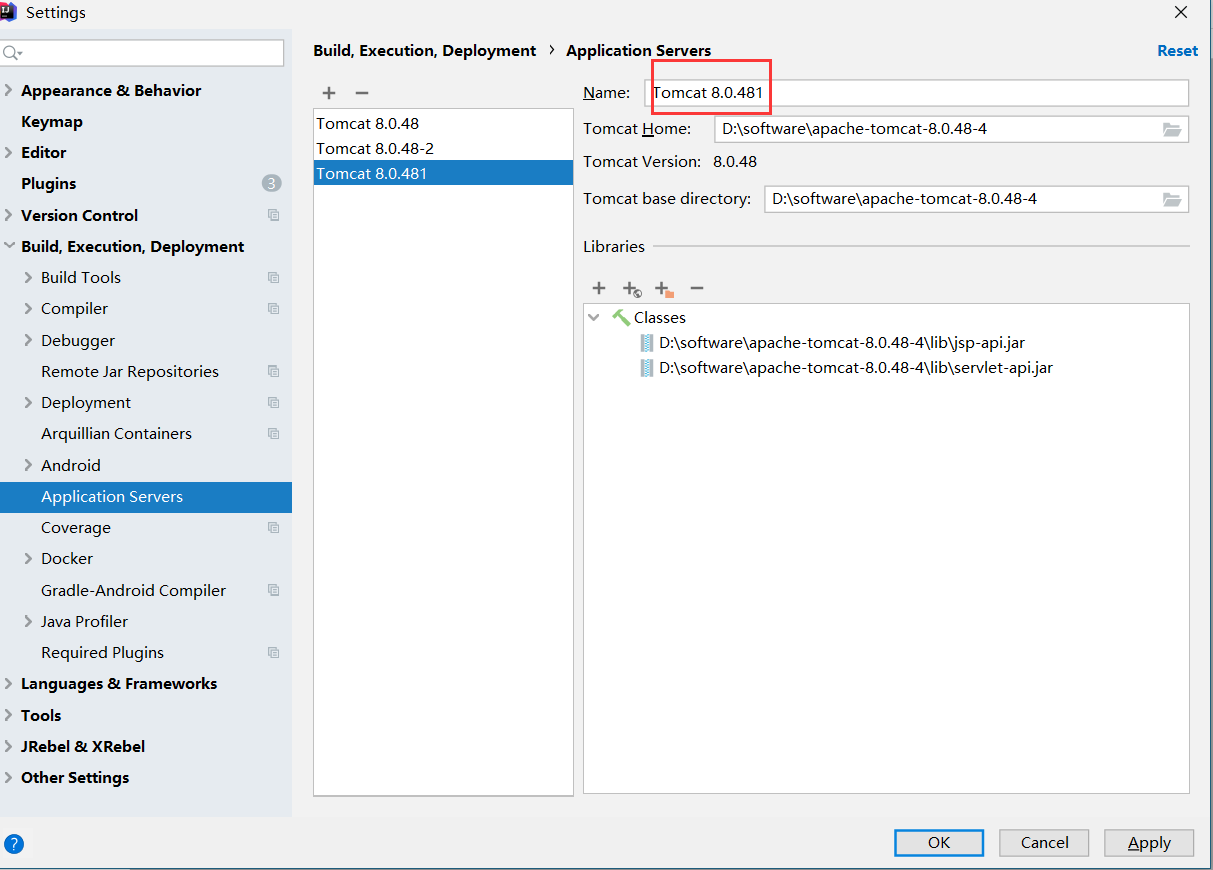The height and width of the screenshot is (870, 1213).
Task: Expand the Editor settings section
Action: tap(9, 152)
